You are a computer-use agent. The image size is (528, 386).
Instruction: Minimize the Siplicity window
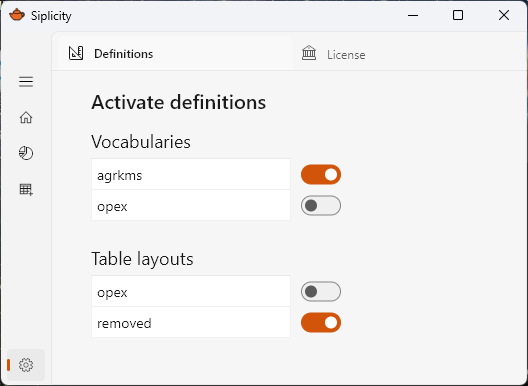point(413,15)
